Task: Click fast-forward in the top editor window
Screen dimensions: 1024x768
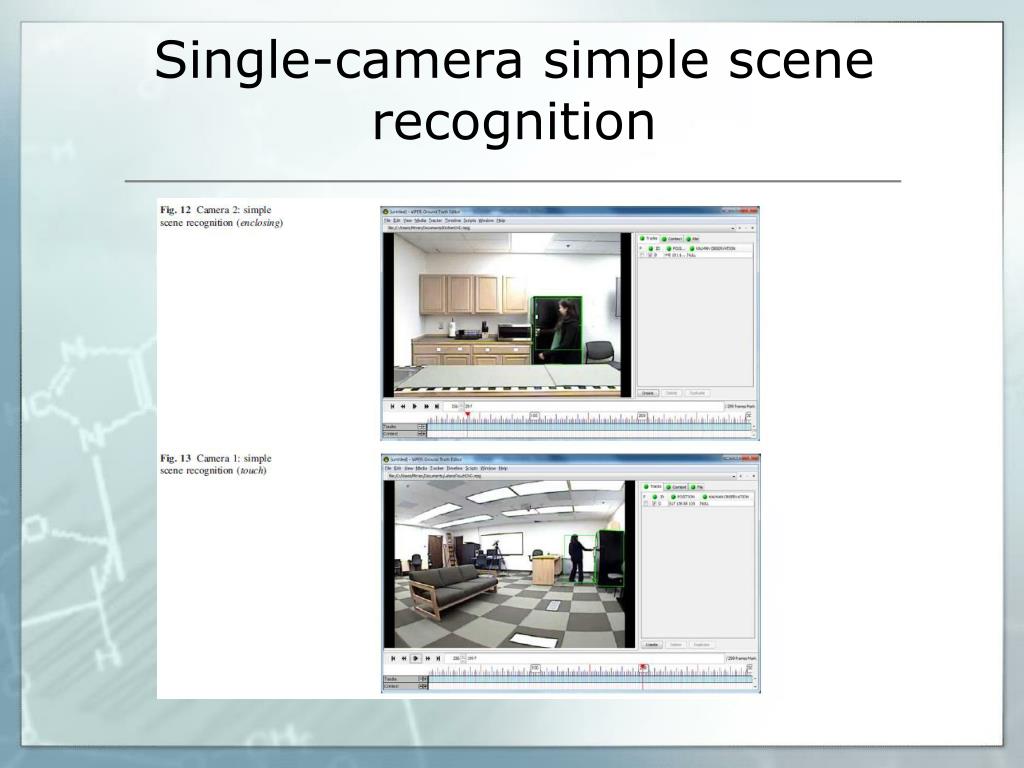Action: [426, 406]
